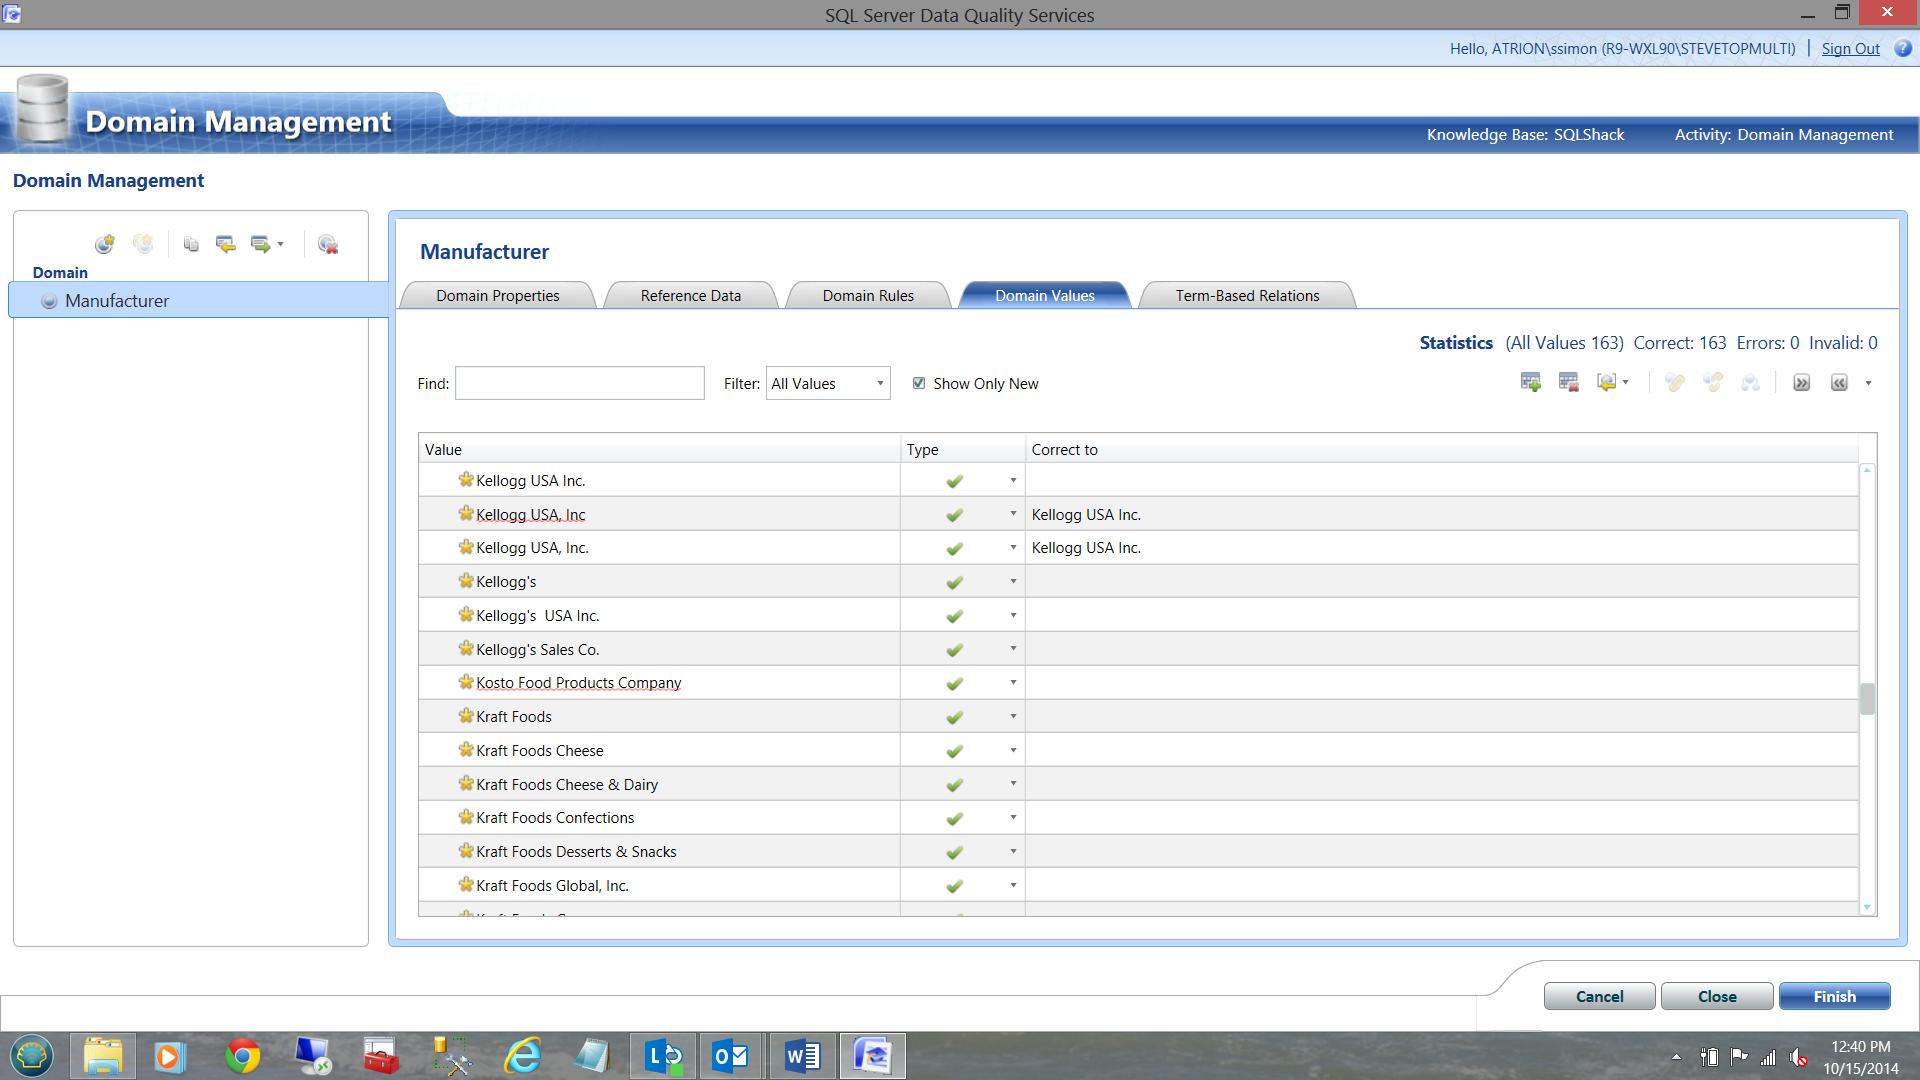Open type dropdown for Kosto Food Products Company
This screenshot has height=1080, width=1920.
pyautogui.click(x=1013, y=683)
